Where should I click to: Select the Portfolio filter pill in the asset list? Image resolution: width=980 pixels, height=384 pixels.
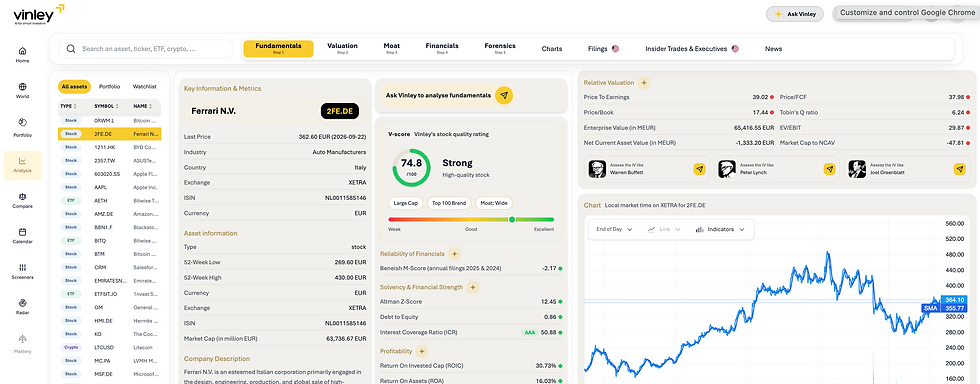coord(109,86)
